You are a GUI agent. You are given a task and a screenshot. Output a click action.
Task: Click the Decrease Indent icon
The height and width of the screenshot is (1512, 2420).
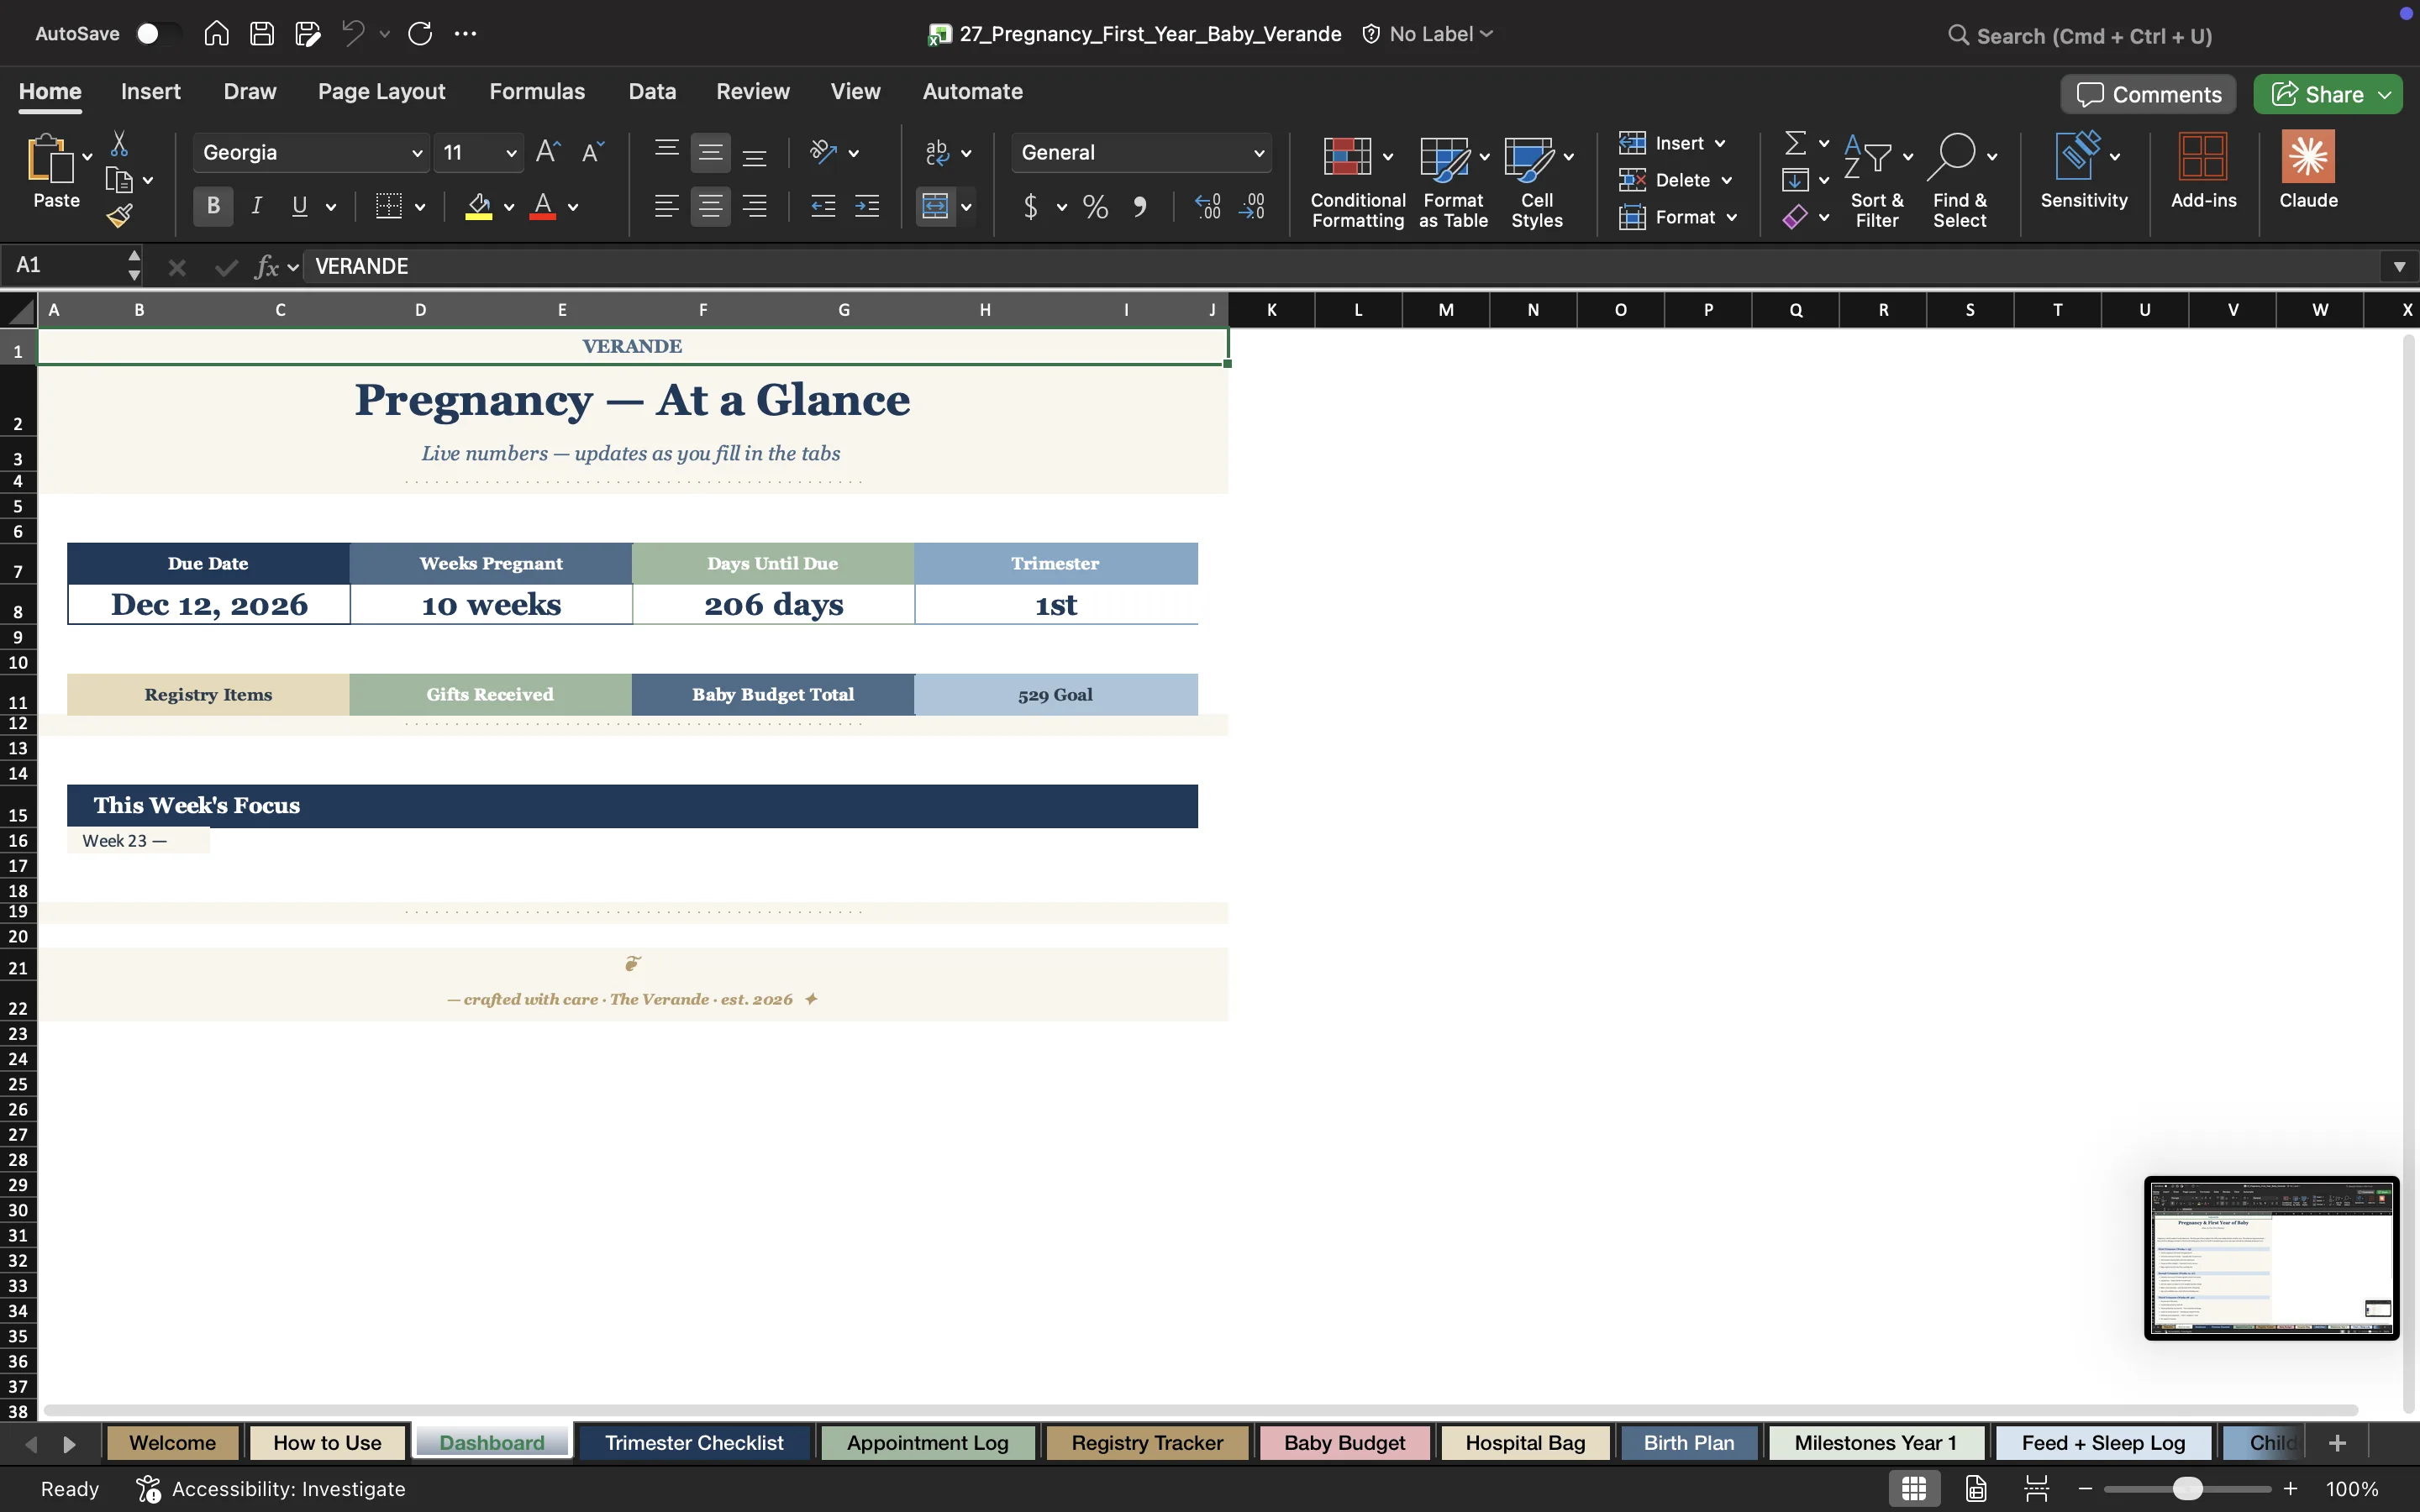(x=823, y=206)
